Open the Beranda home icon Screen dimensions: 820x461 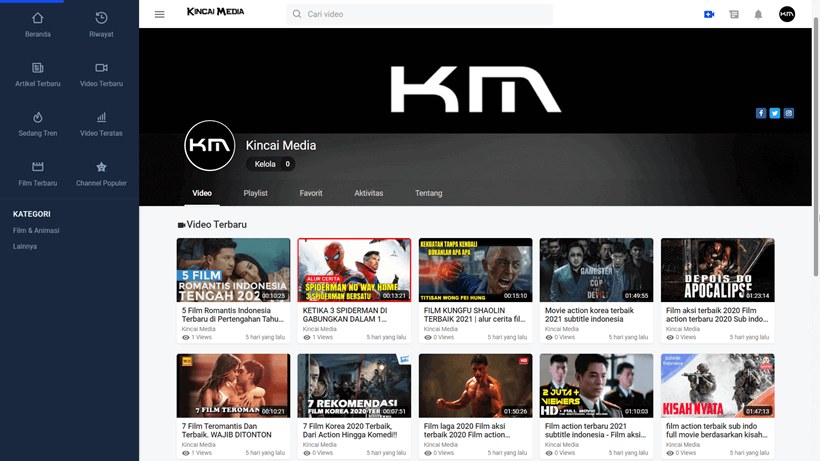[38, 18]
